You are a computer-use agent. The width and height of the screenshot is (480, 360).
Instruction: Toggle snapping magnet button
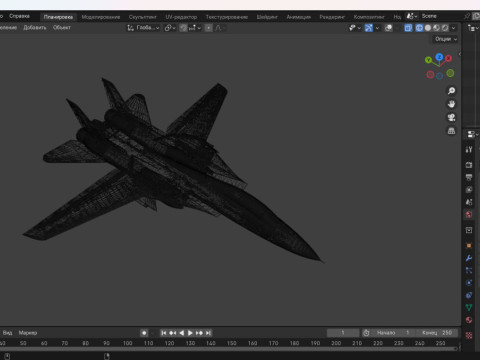183,28
